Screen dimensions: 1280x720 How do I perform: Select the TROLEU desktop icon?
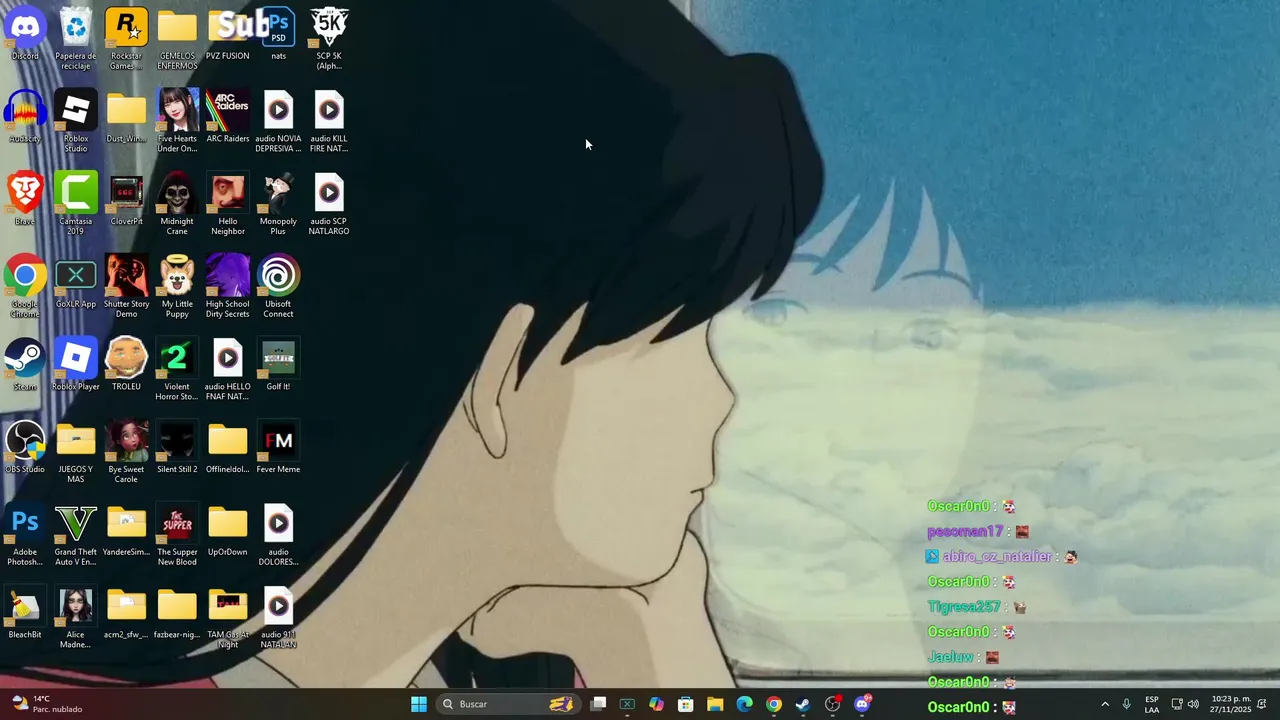(126, 365)
